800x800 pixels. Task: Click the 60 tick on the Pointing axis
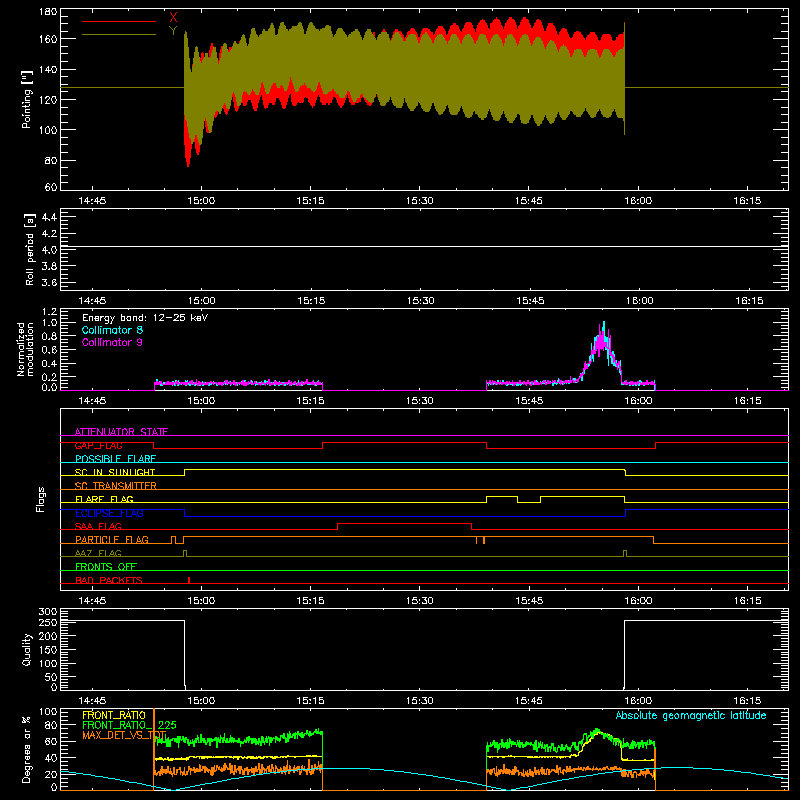pyautogui.click(x=51, y=187)
